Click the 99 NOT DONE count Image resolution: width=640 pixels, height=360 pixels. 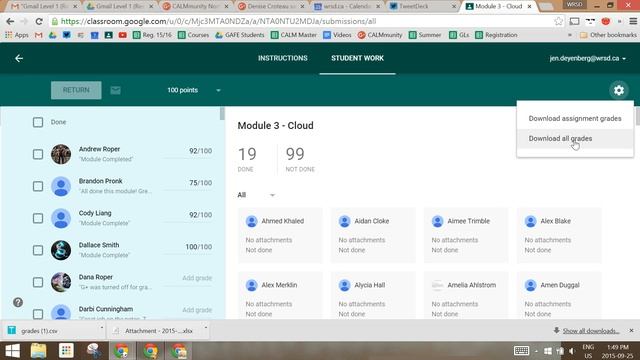[300, 159]
